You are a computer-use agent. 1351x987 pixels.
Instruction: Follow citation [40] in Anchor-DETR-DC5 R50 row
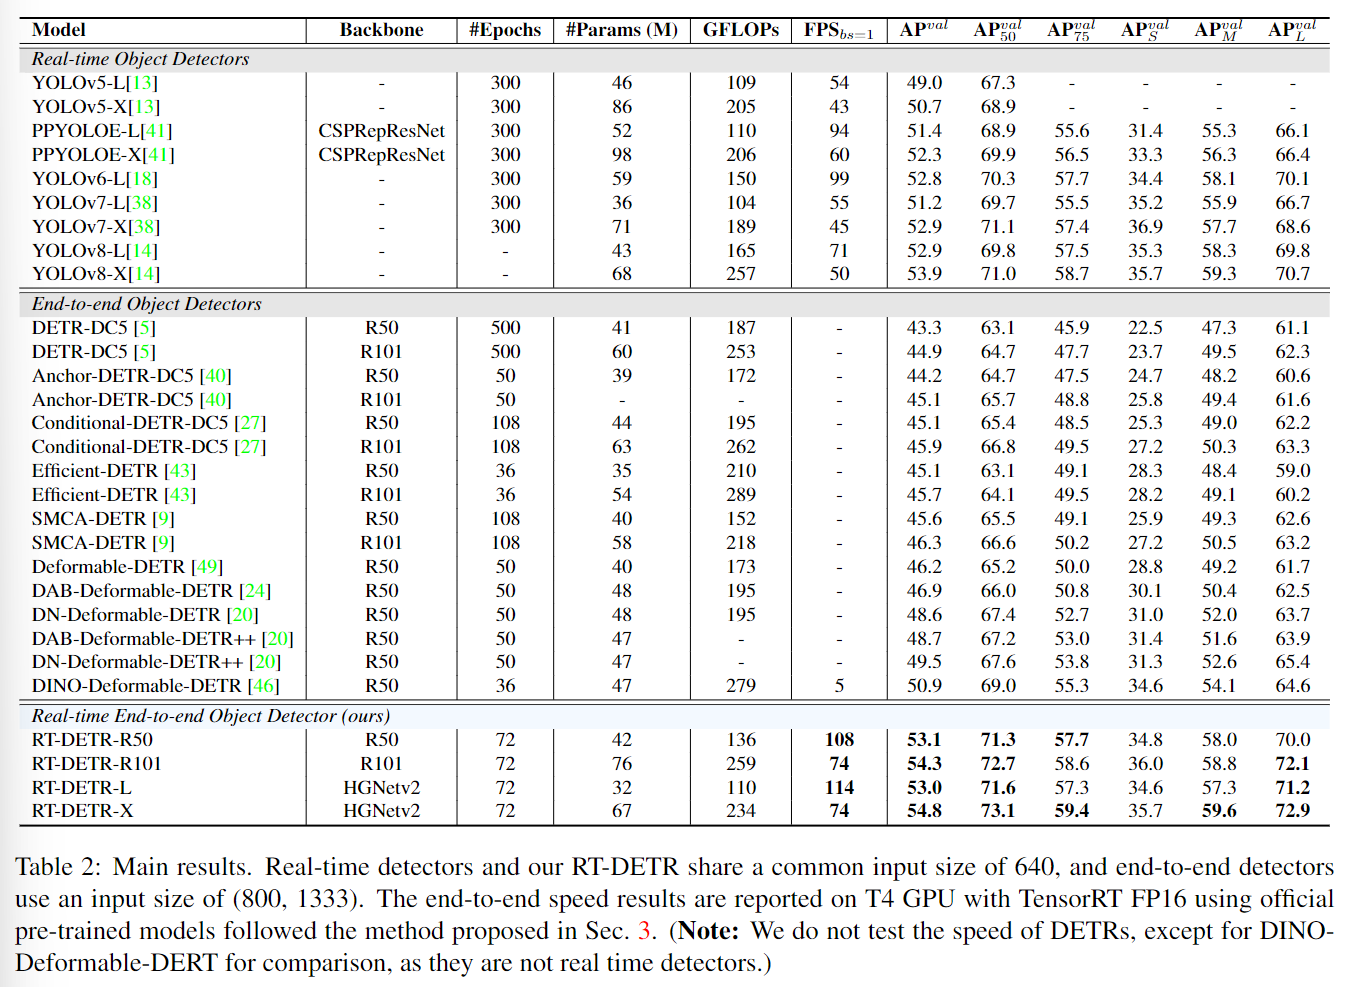[x=215, y=376]
